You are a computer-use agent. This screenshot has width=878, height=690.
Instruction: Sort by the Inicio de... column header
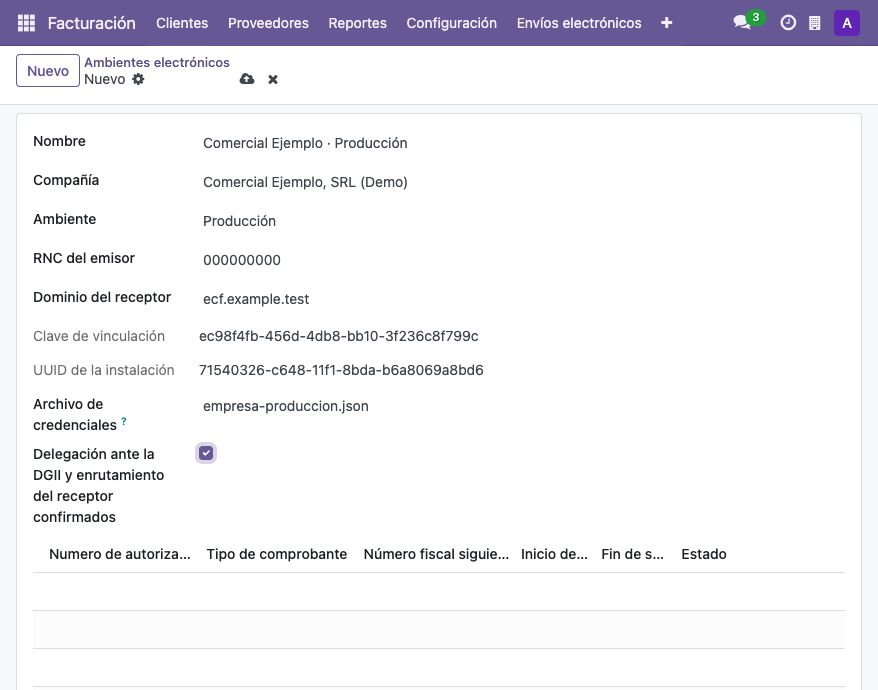554,554
